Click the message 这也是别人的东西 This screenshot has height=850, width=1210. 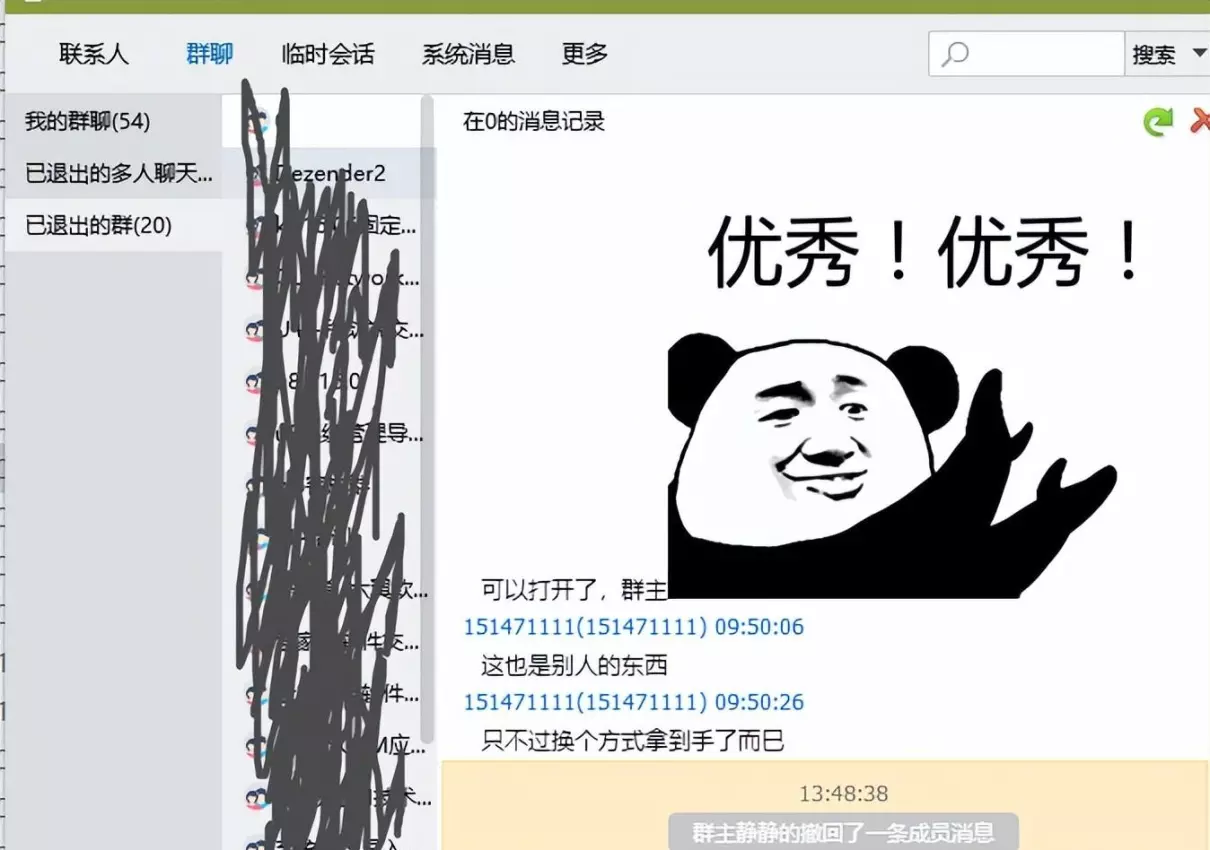573,665
